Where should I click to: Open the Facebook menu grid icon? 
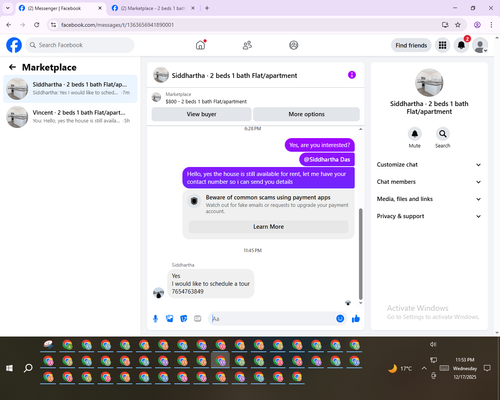442,45
